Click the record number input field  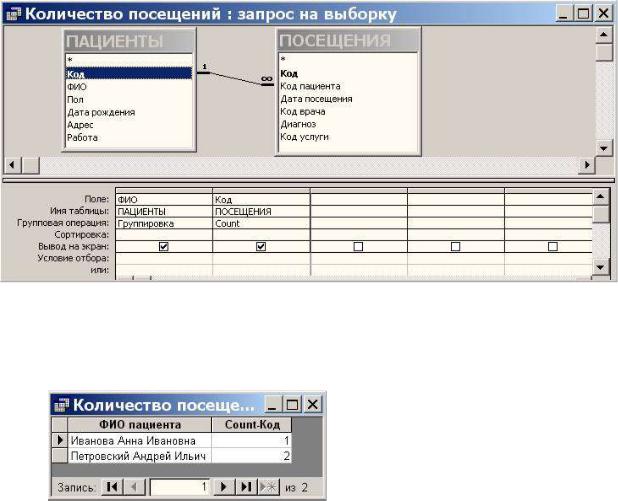click(180, 487)
